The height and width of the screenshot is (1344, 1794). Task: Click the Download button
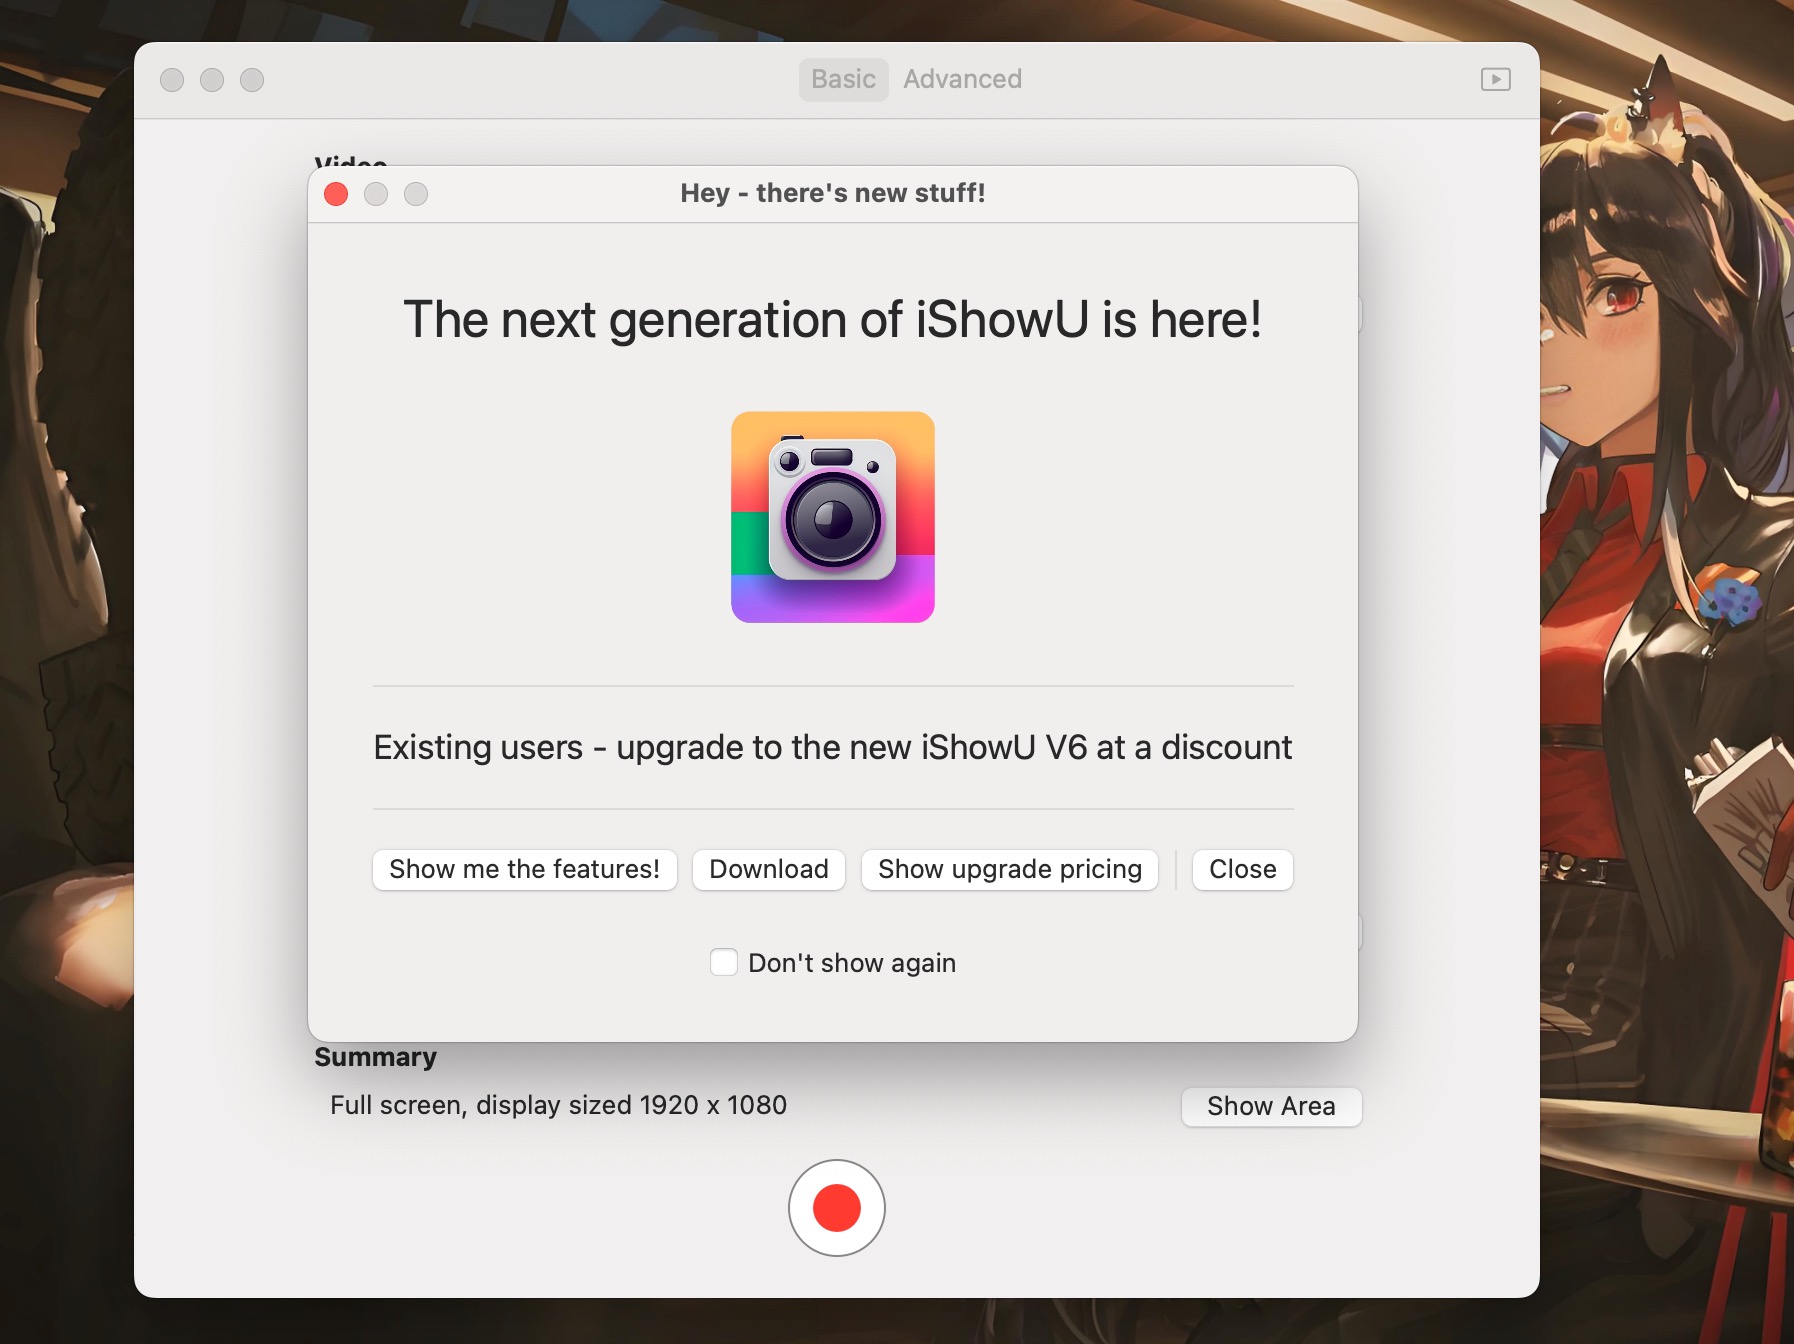769,869
